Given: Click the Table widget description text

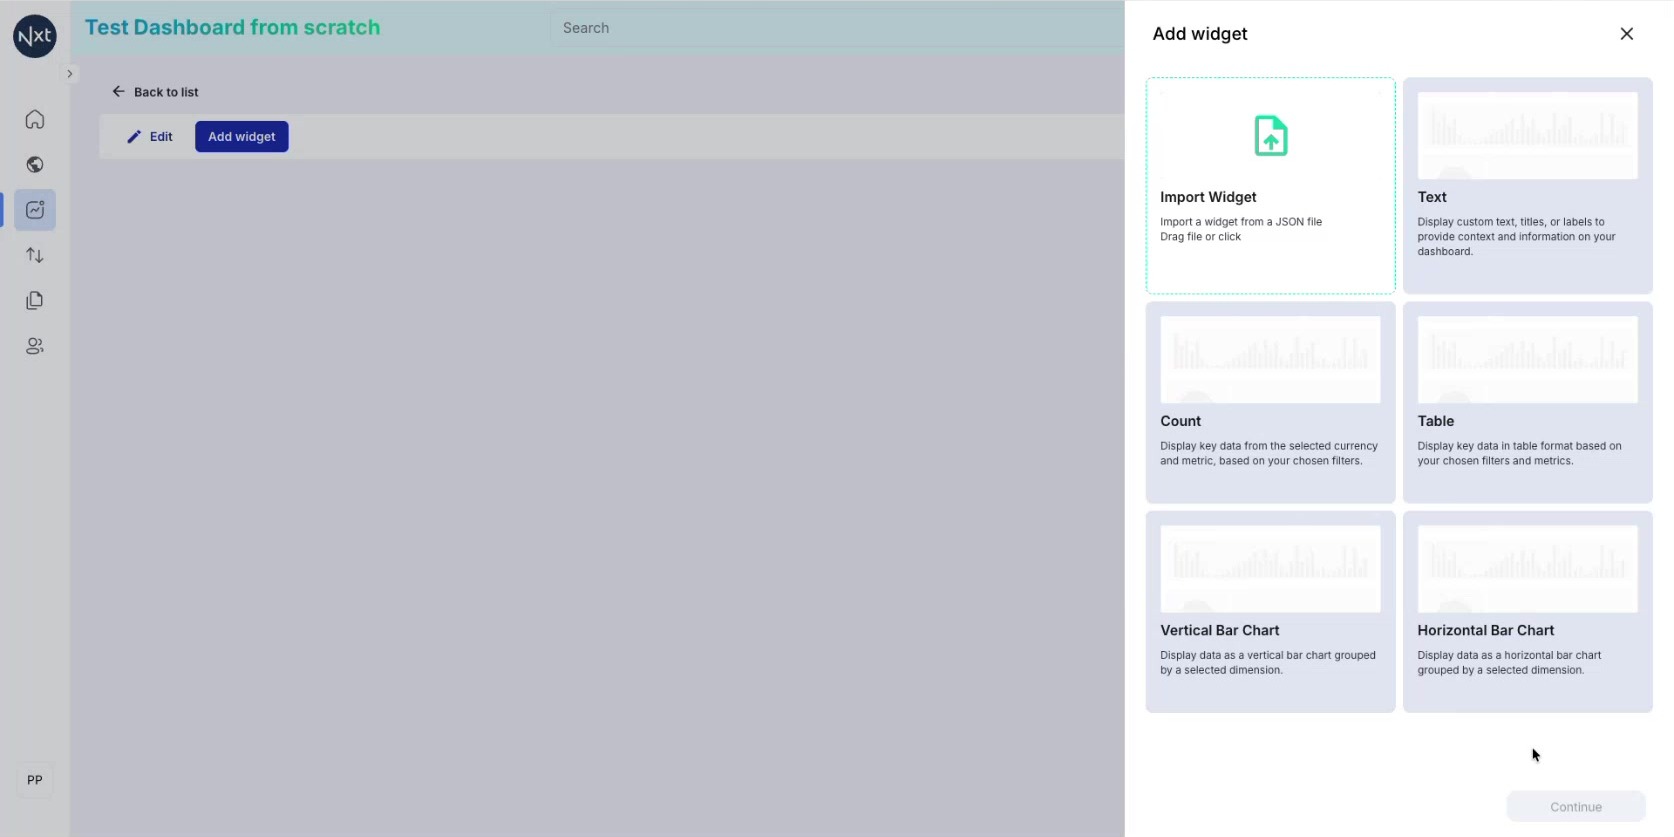Looking at the screenshot, I should (1519, 454).
